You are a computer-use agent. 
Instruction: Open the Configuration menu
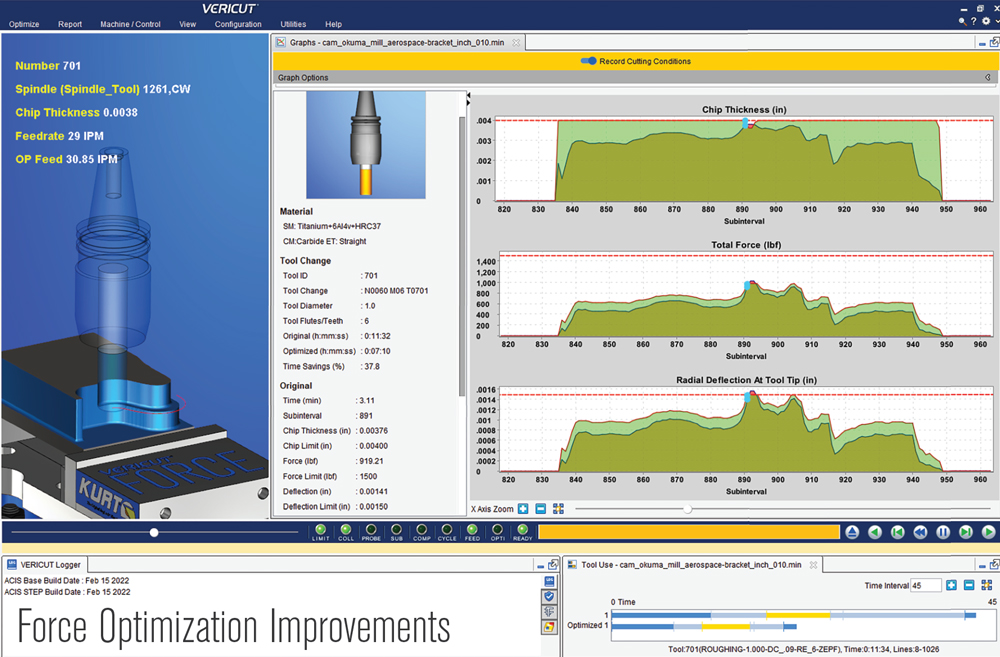click(238, 24)
